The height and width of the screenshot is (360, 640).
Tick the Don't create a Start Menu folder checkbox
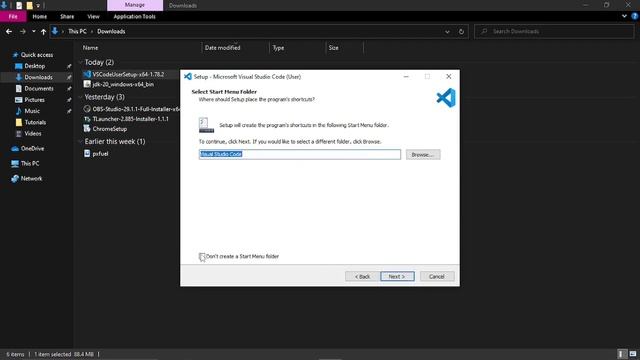tap(202, 256)
